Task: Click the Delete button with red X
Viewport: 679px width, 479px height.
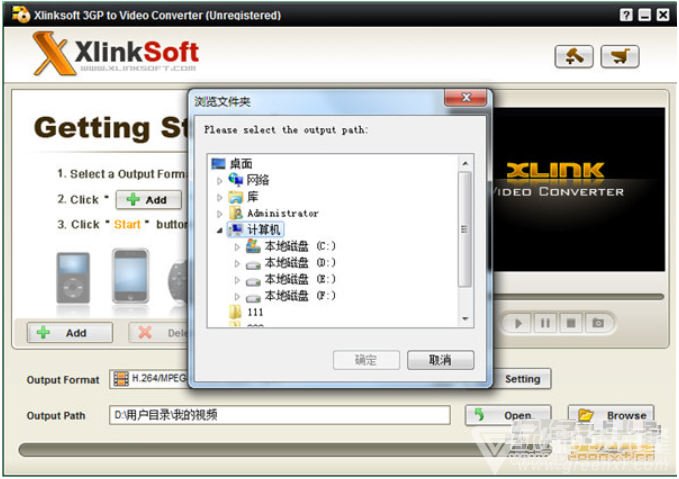Action: [159, 333]
